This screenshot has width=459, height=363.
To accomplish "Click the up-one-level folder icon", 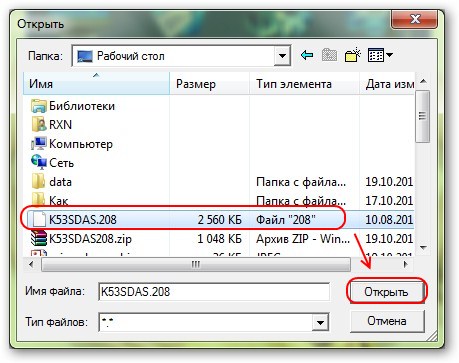I will coord(329,55).
